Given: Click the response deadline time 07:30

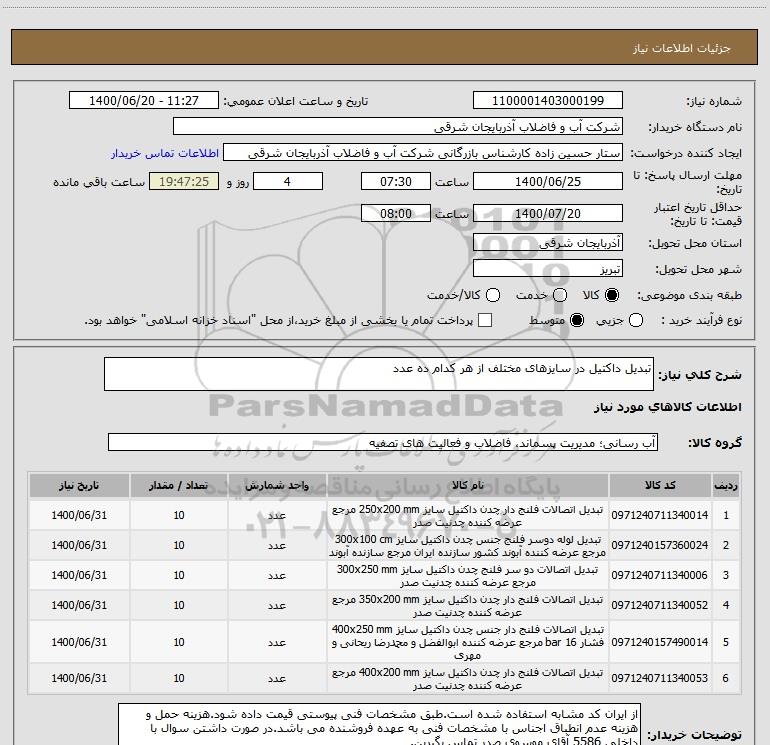Looking at the screenshot, I should pyautogui.click(x=396, y=181).
